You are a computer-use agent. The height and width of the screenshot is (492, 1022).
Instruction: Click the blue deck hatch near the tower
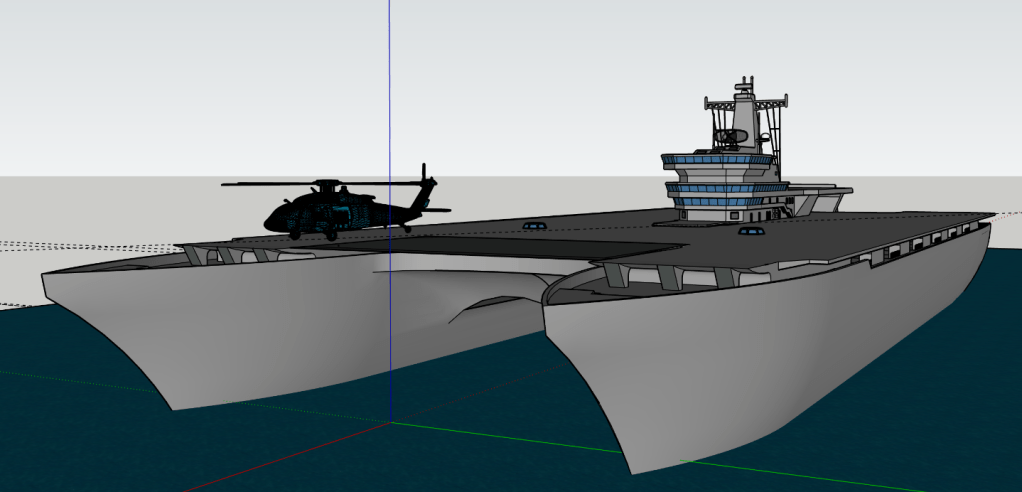point(748,231)
